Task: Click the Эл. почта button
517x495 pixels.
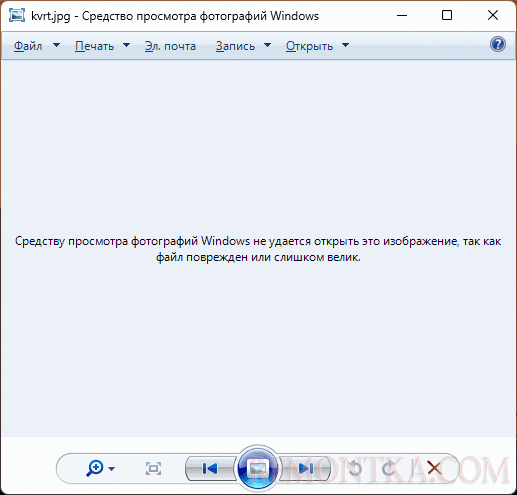Action: (170, 46)
